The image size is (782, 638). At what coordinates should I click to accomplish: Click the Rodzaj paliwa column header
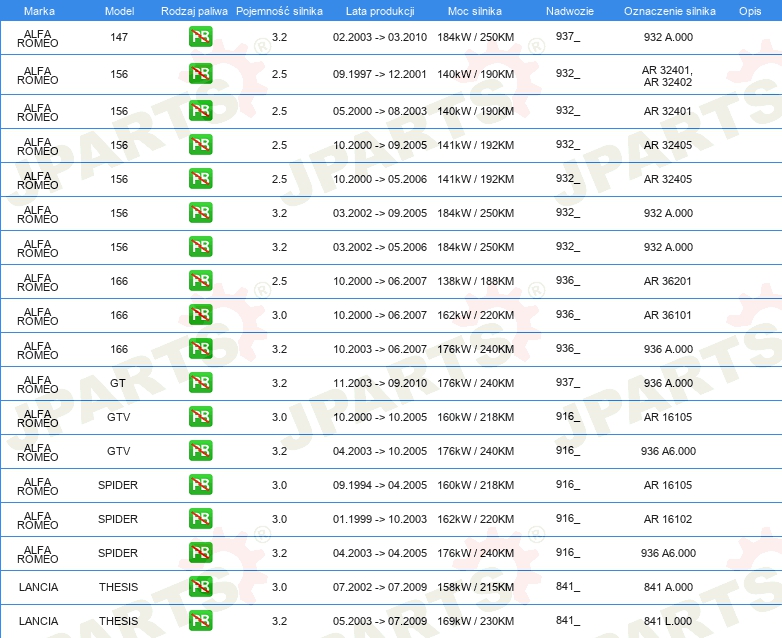tap(195, 11)
